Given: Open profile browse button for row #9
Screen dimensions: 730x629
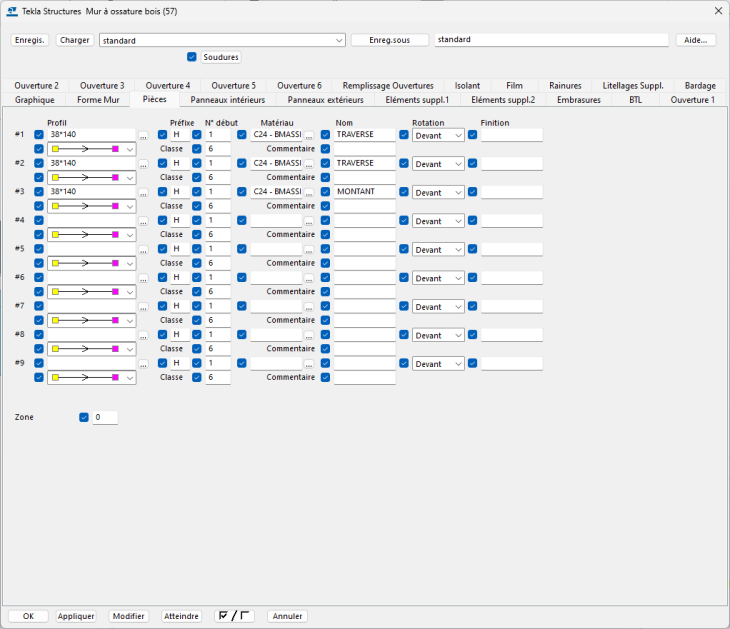Looking at the screenshot, I should coord(143,365).
